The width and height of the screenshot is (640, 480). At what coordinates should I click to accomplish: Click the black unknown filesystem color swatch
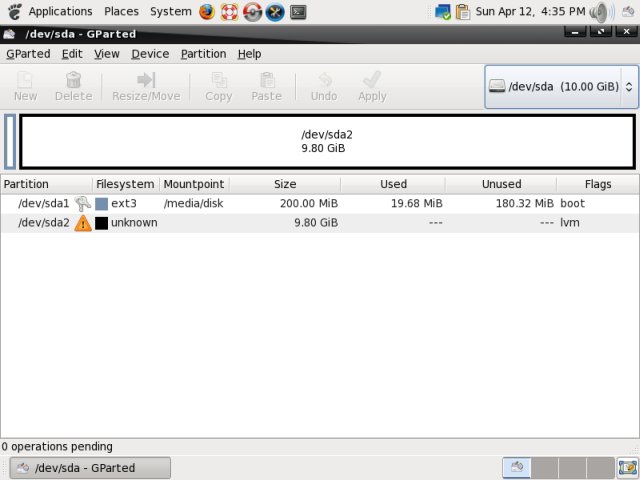101,223
